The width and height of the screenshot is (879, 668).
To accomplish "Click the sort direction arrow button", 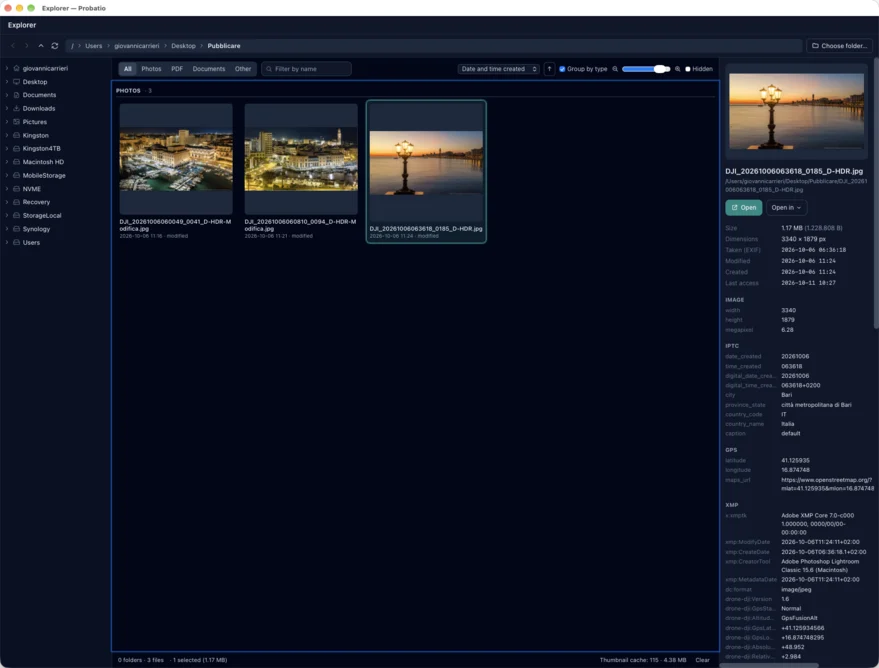I will tap(549, 69).
